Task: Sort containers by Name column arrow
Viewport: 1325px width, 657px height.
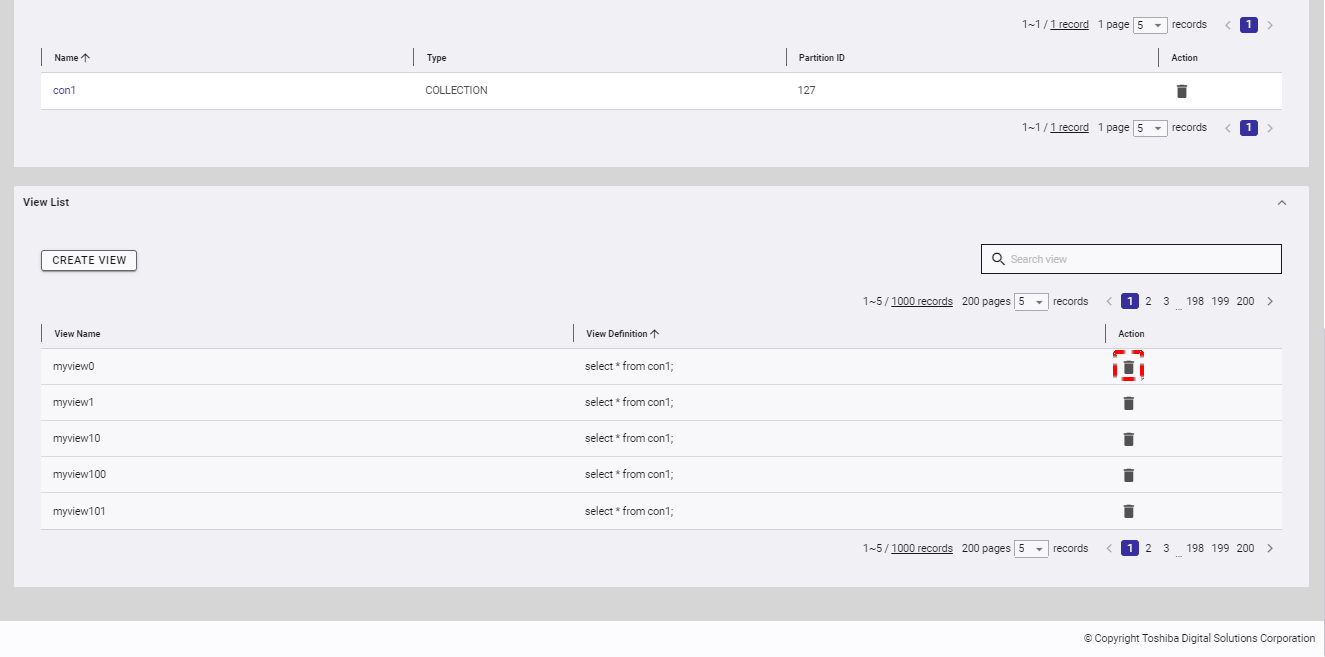Action: click(85, 58)
